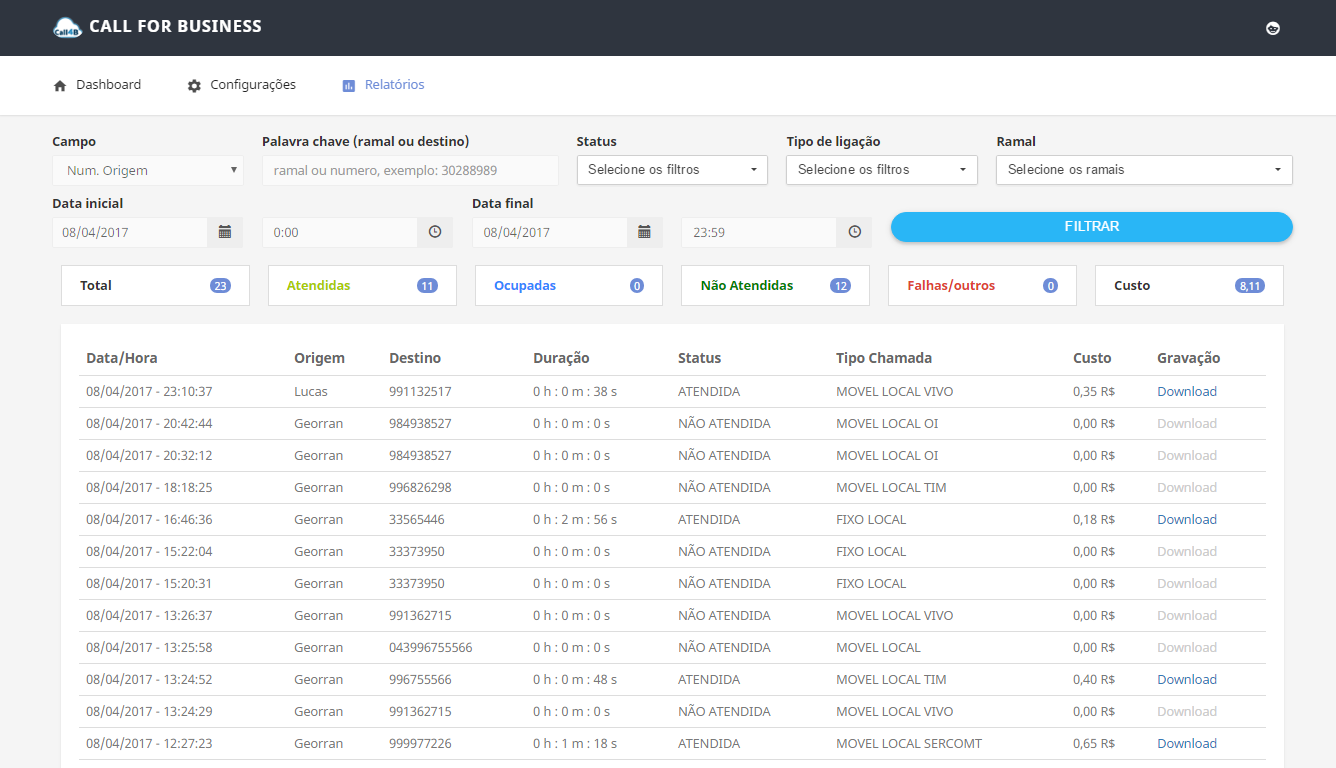Open the Tipo de ligação filter dropdown

click(882, 170)
